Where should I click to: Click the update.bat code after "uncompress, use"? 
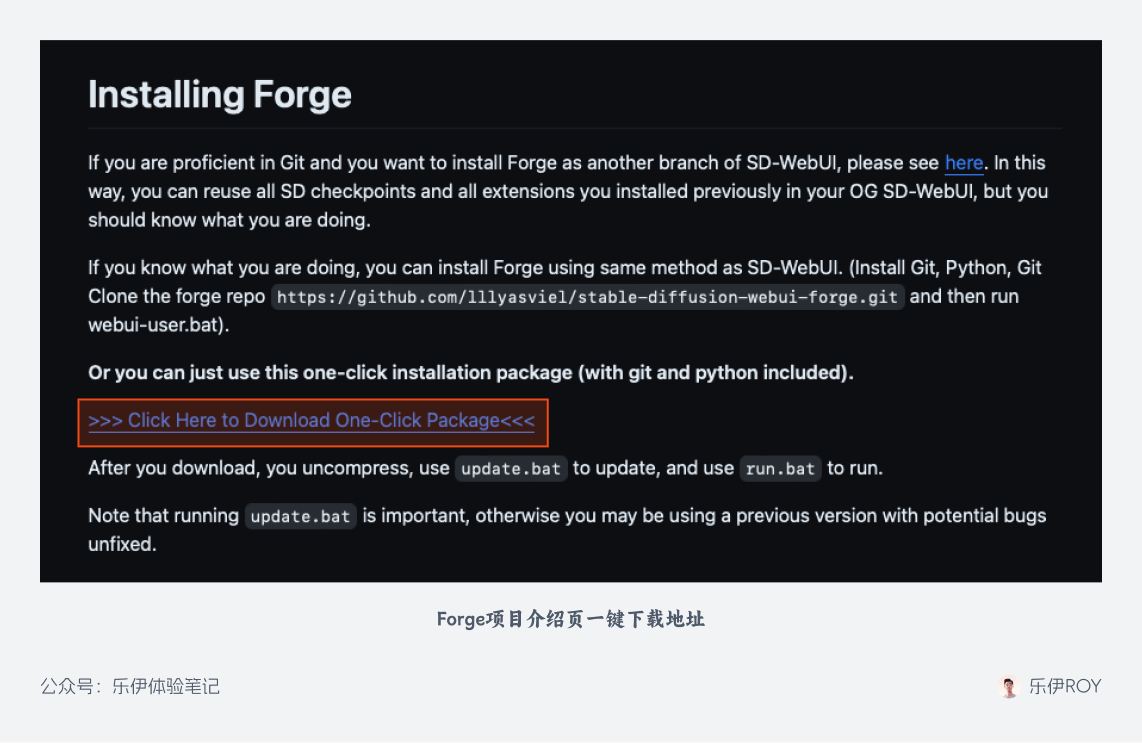tap(511, 468)
